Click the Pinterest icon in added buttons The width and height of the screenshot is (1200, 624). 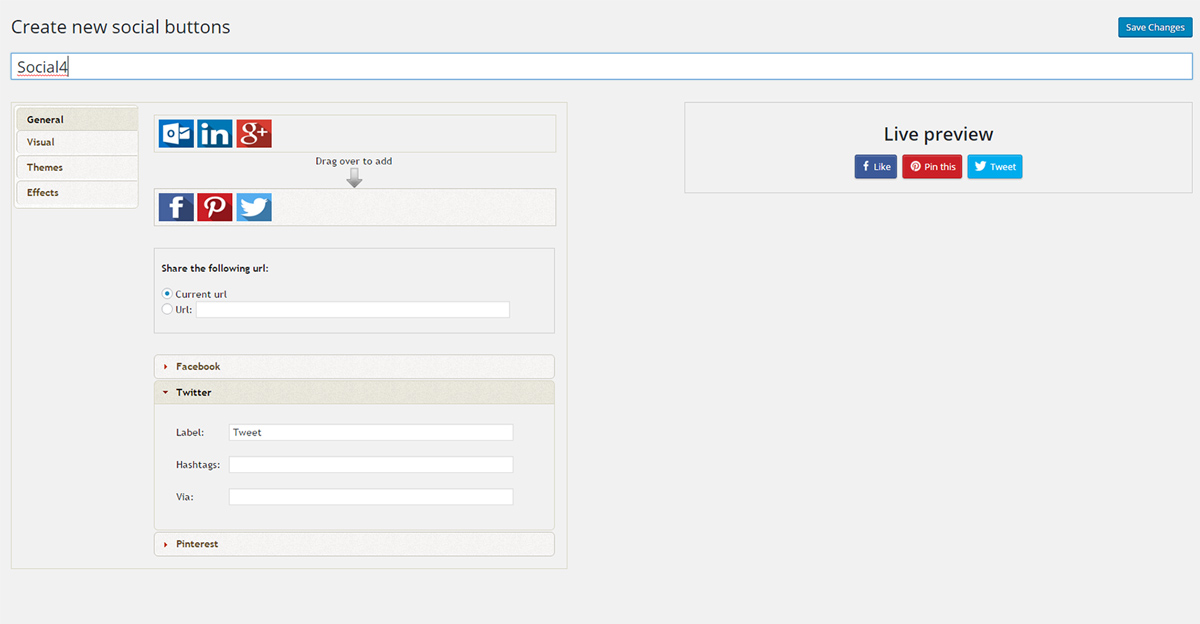pyautogui.click(x=215, y=207)
